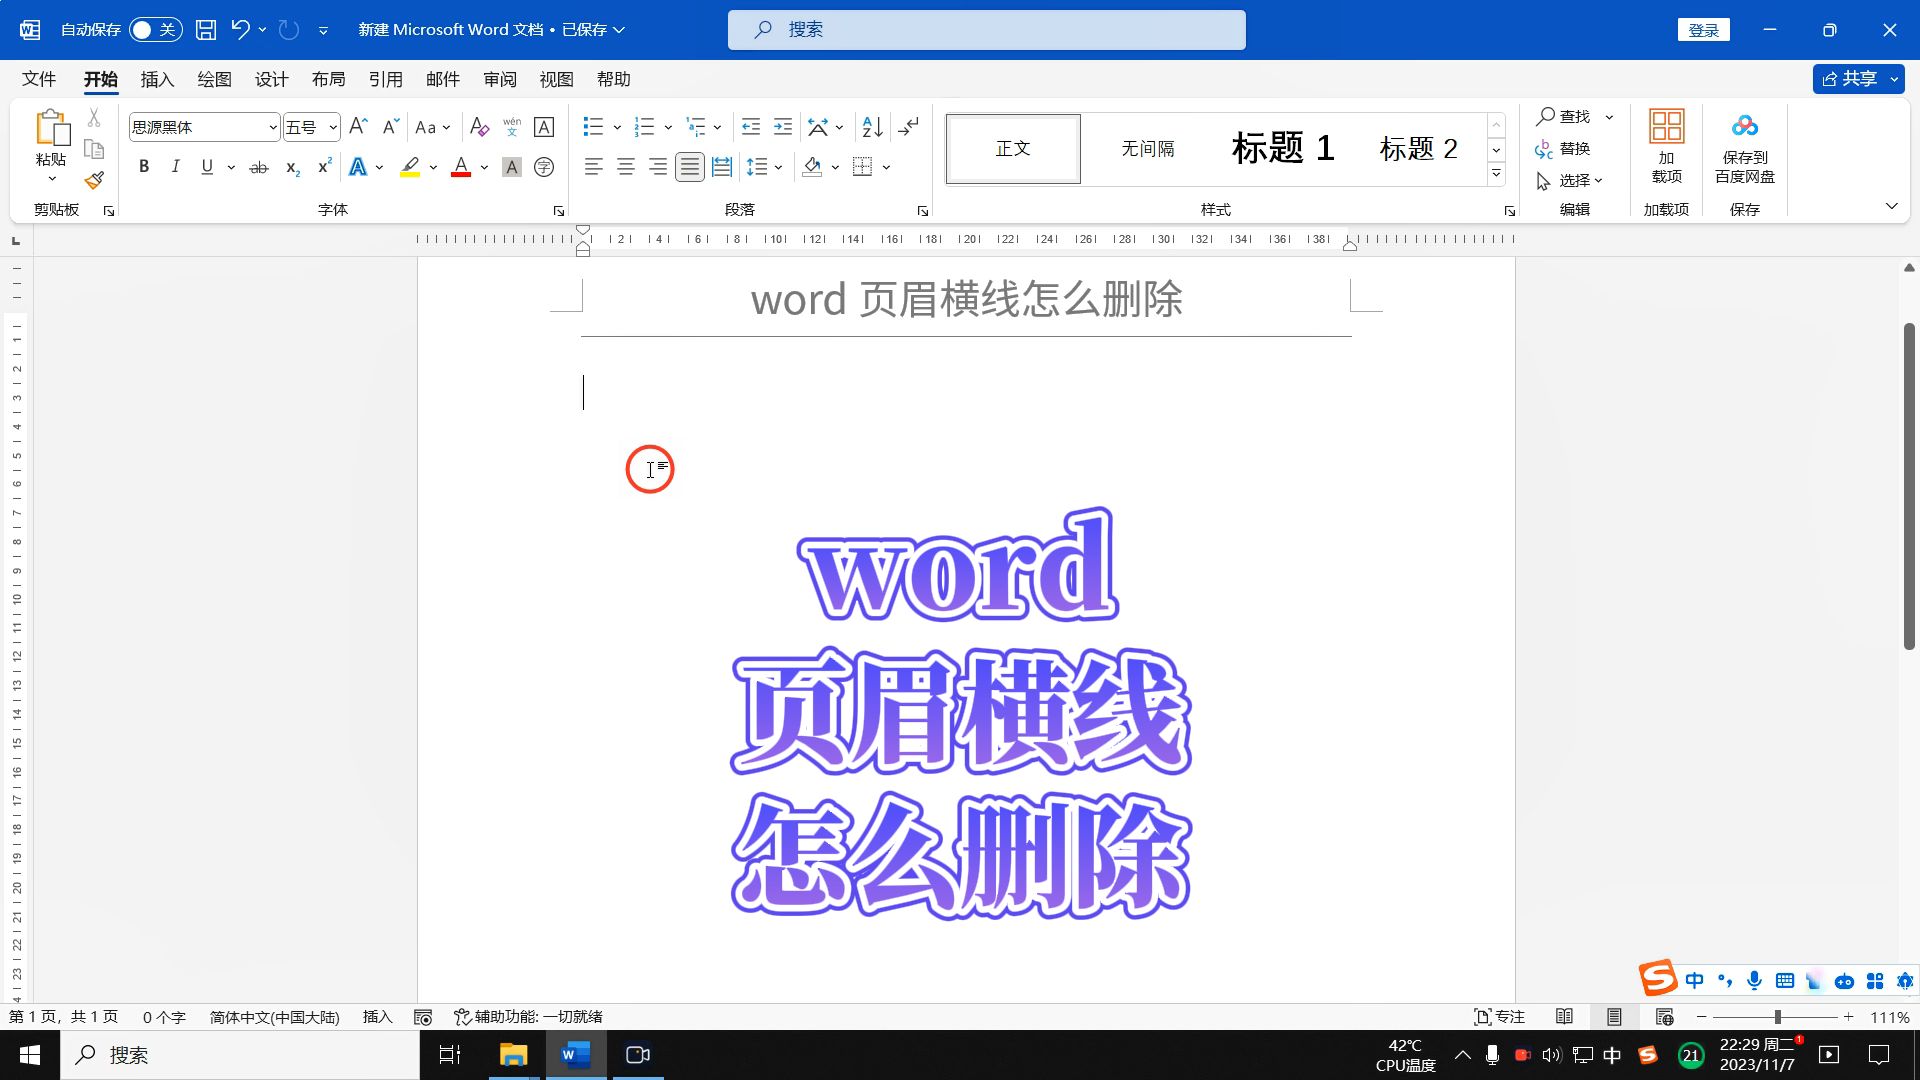The width and height of the screenshot is (1920, 1080).
Task: Increase paragraph indent
Action: pos(783,127)
